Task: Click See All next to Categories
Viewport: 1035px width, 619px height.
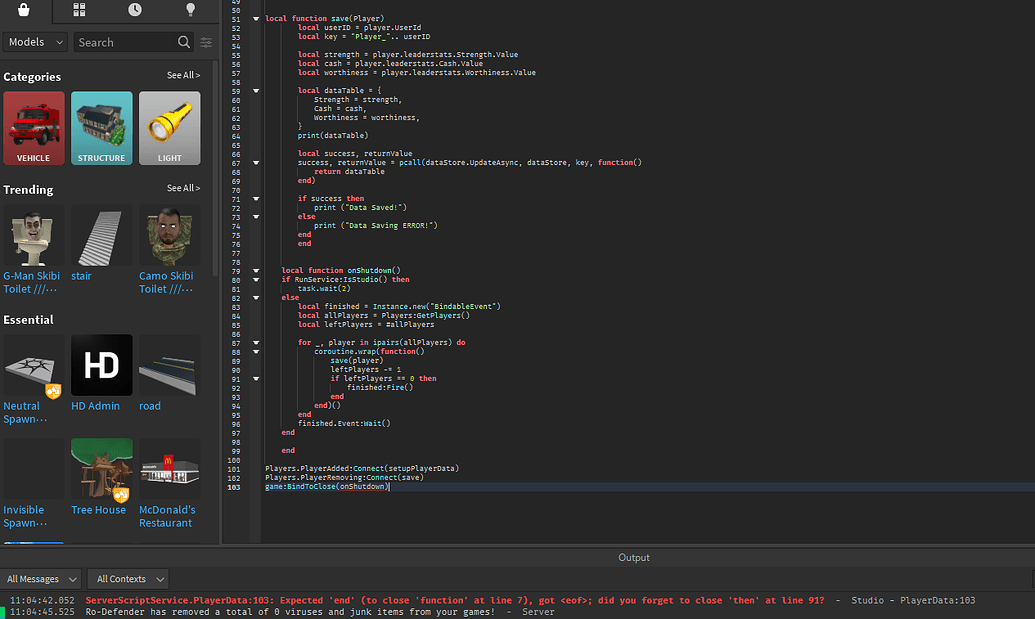Action: [x=183, y=75]
